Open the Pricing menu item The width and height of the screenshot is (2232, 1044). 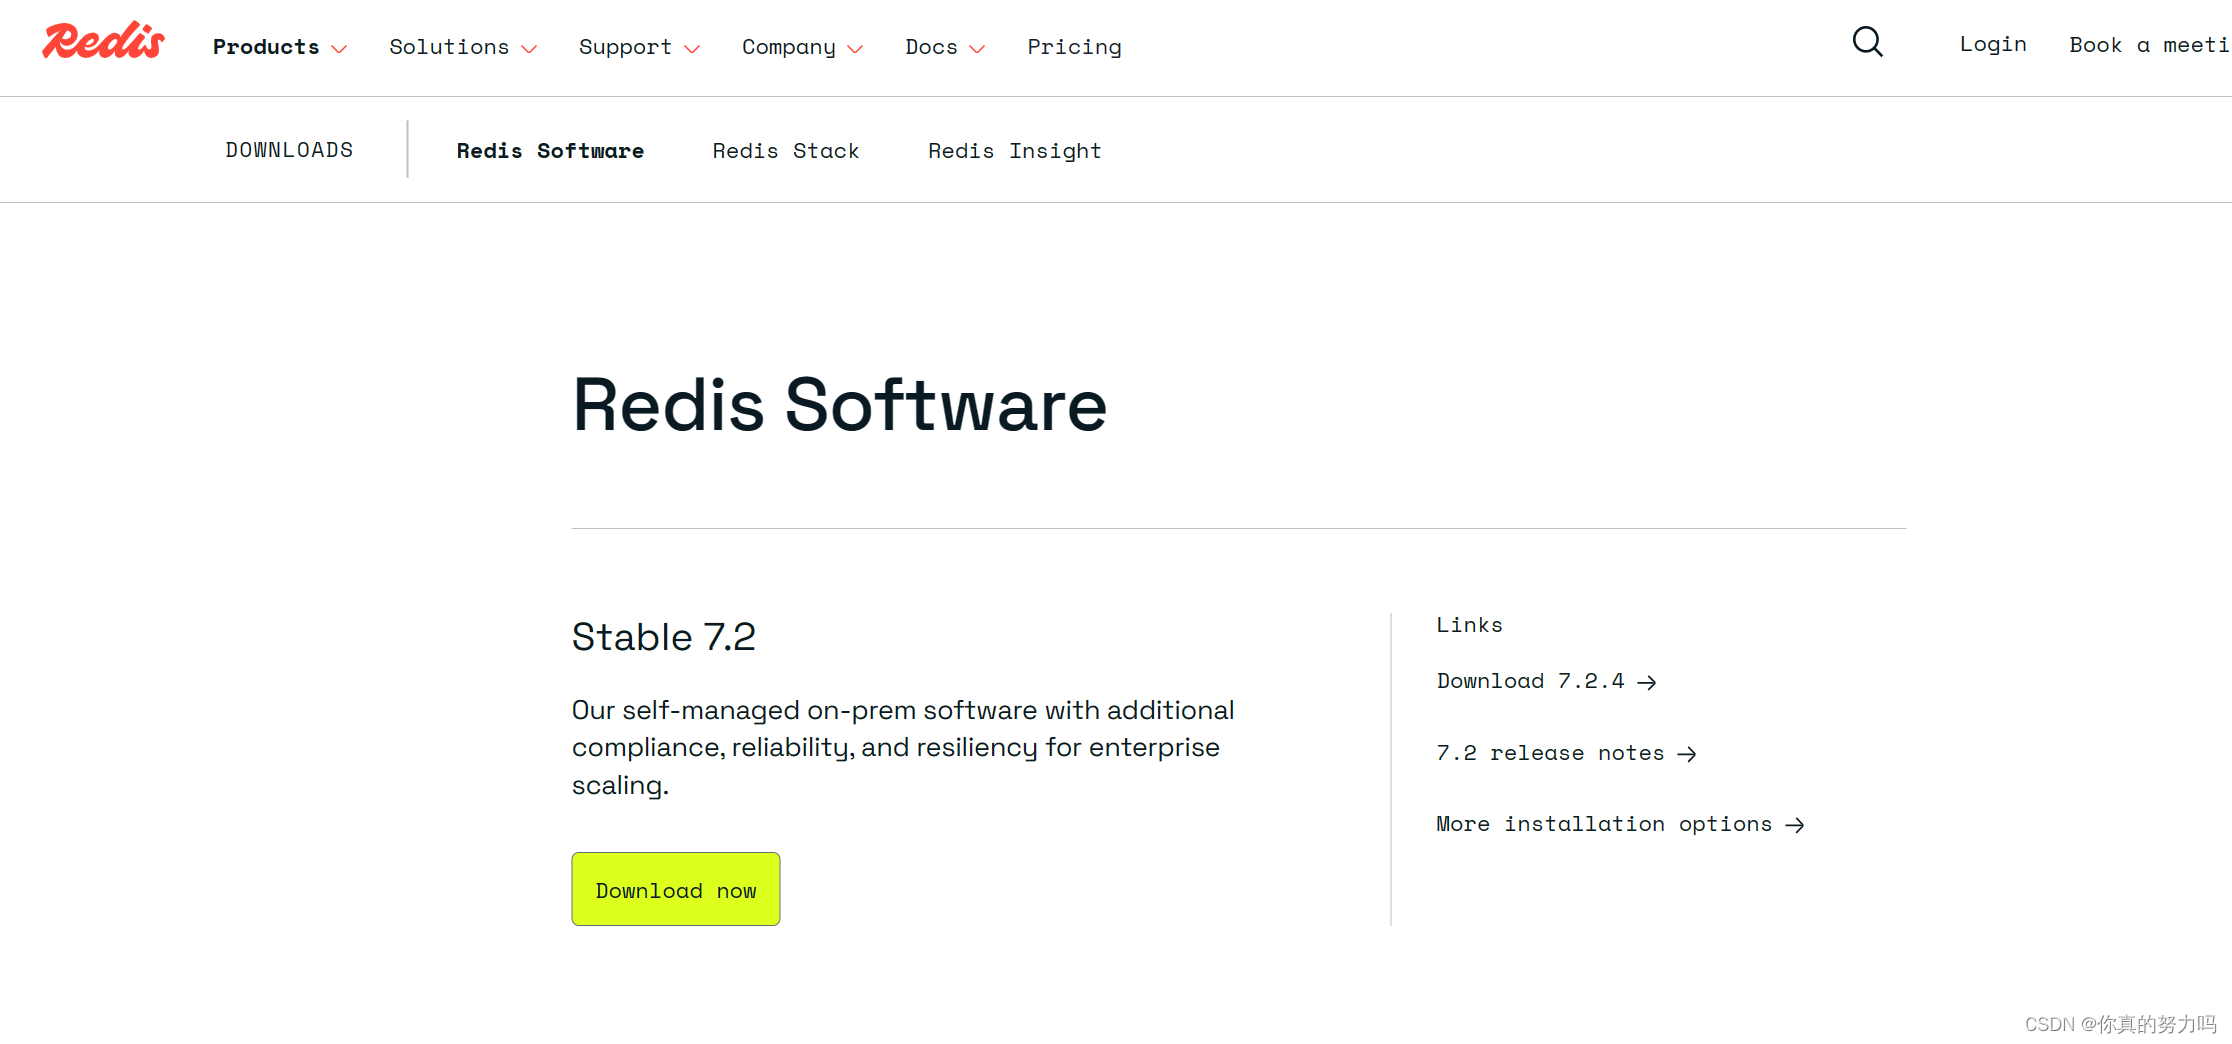(x=1074, y=47)
